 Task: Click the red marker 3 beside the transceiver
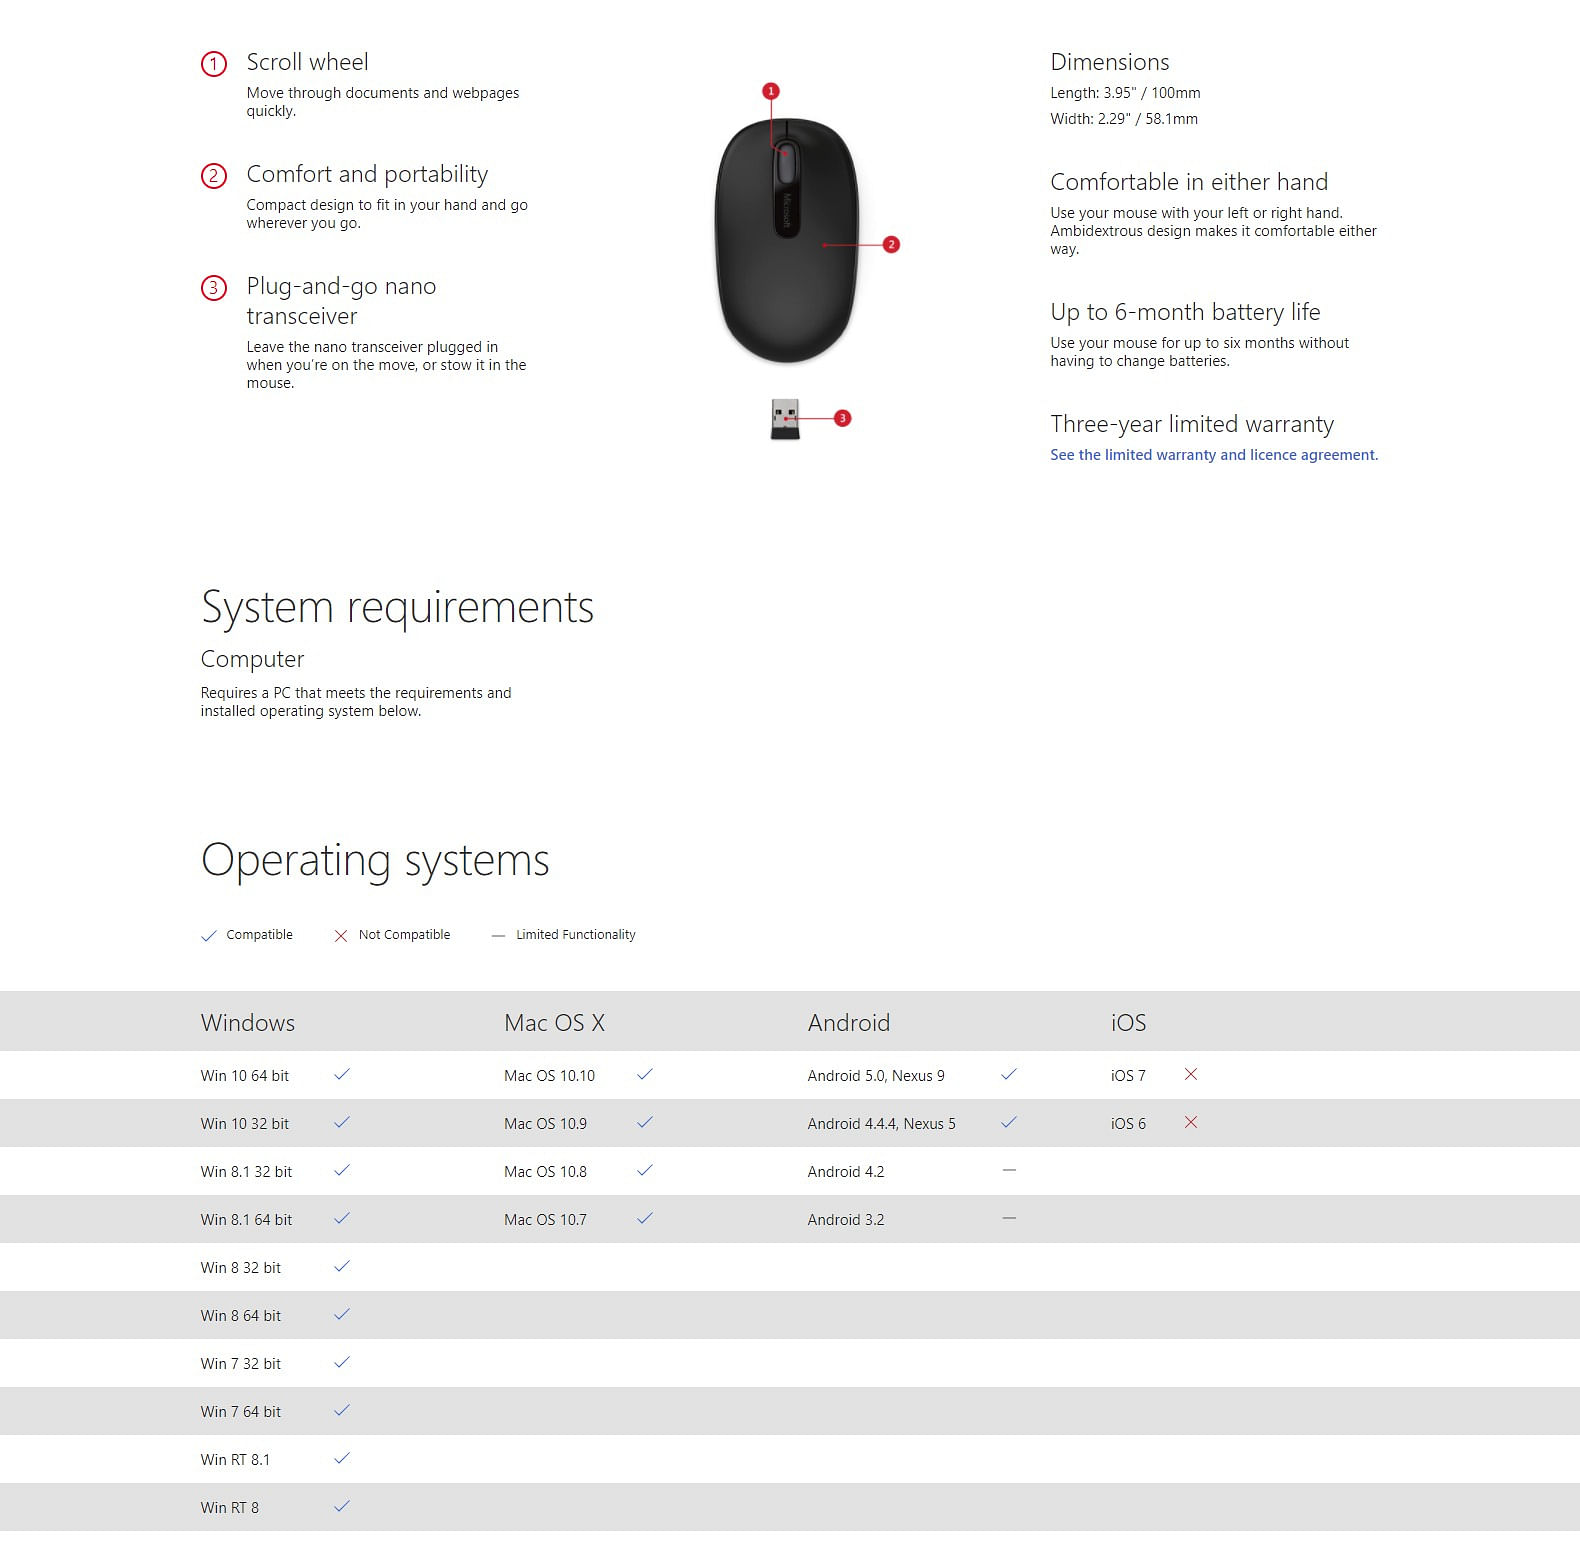(843, 418)
